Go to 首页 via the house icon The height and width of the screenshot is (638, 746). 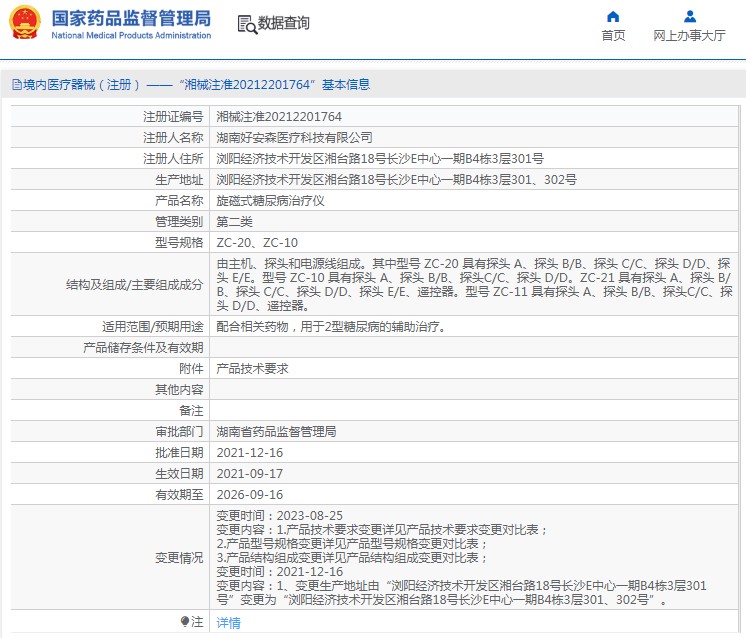613,16
